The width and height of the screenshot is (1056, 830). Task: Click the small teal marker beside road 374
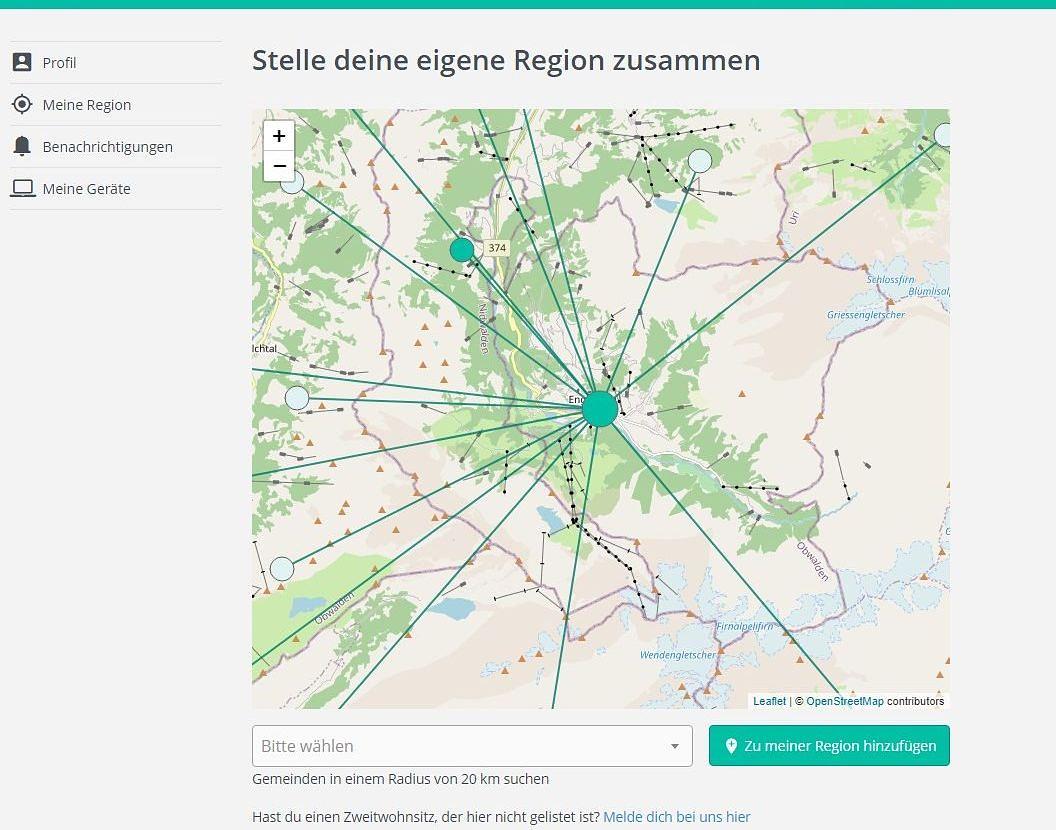tap(461, 250)
